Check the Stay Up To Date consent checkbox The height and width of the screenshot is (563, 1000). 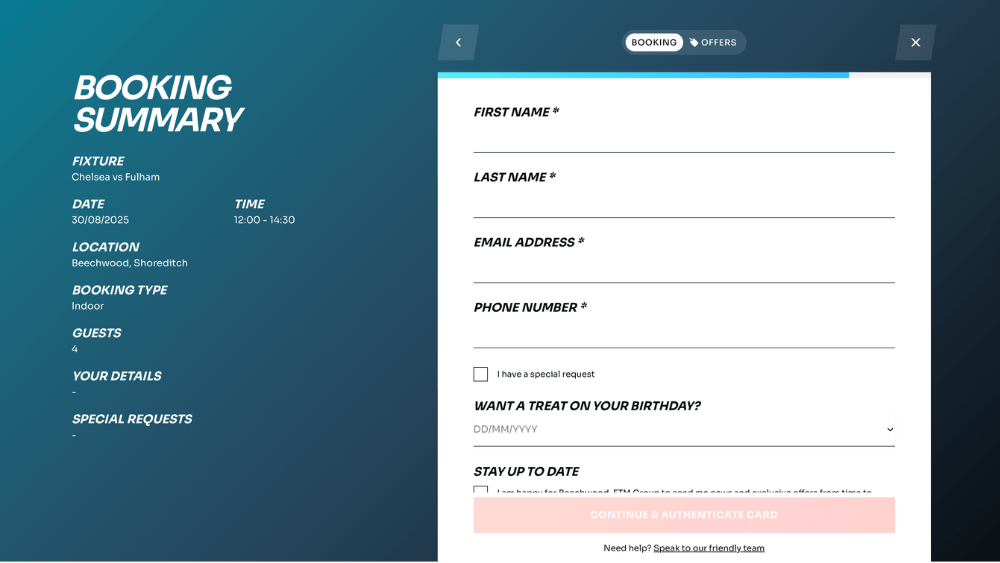480,490
